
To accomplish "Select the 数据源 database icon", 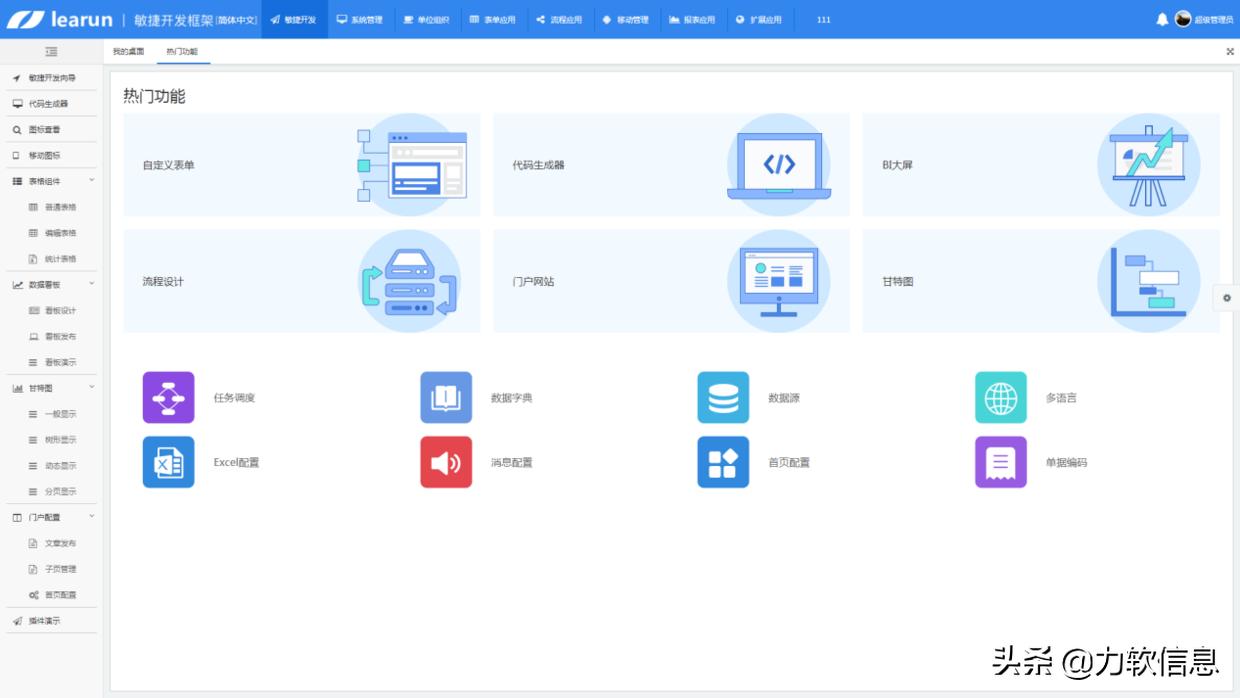I will pyautogui.click(x=722, y=397).
